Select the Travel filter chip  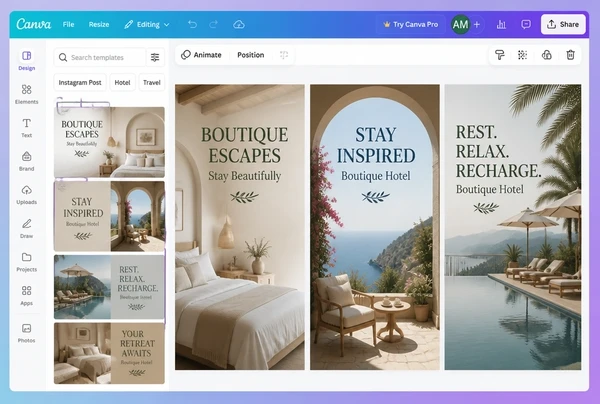(x=152, y=83)
